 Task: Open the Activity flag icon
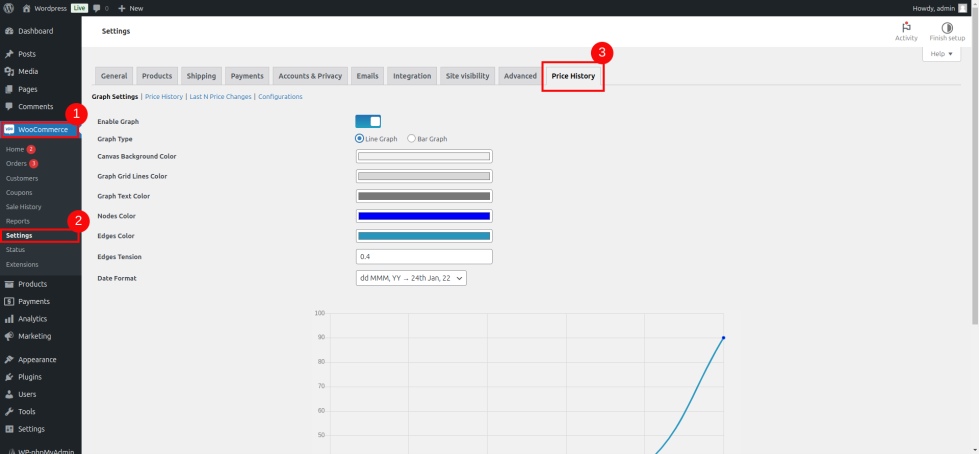coord(906,27)
